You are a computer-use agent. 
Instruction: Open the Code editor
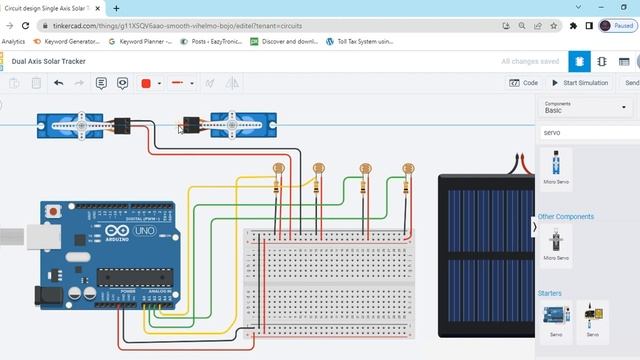point(523,83)
